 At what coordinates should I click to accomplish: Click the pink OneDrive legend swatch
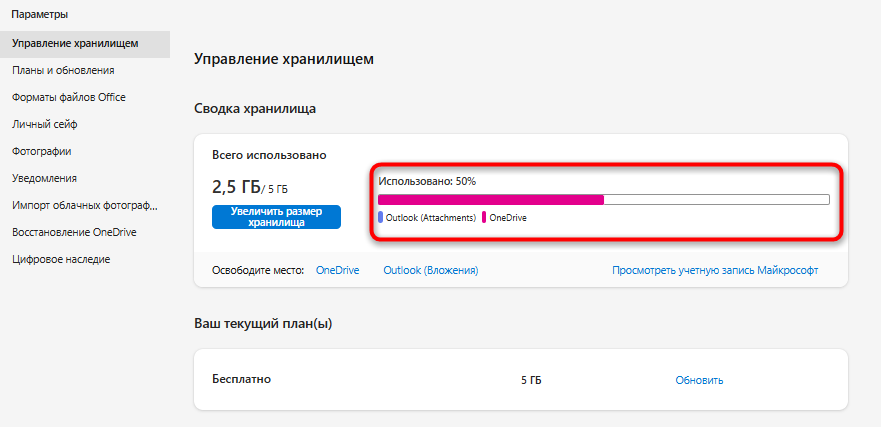click(484, 217)
